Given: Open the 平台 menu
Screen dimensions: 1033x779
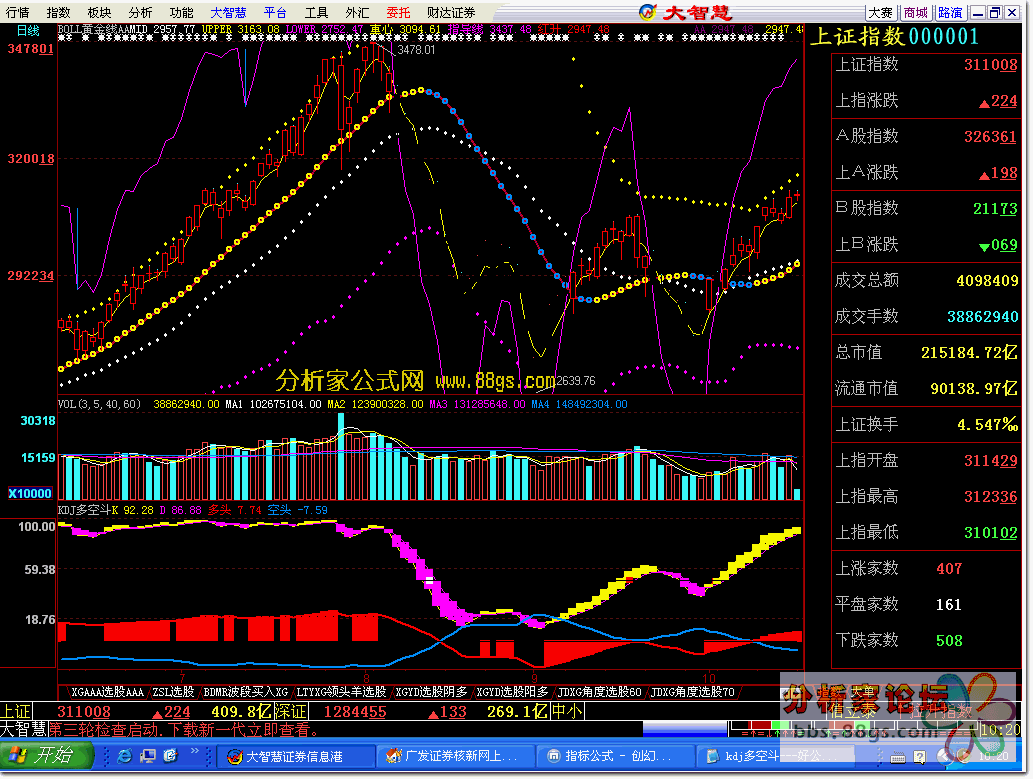Looking at the screenshot, I should point(275,12).
